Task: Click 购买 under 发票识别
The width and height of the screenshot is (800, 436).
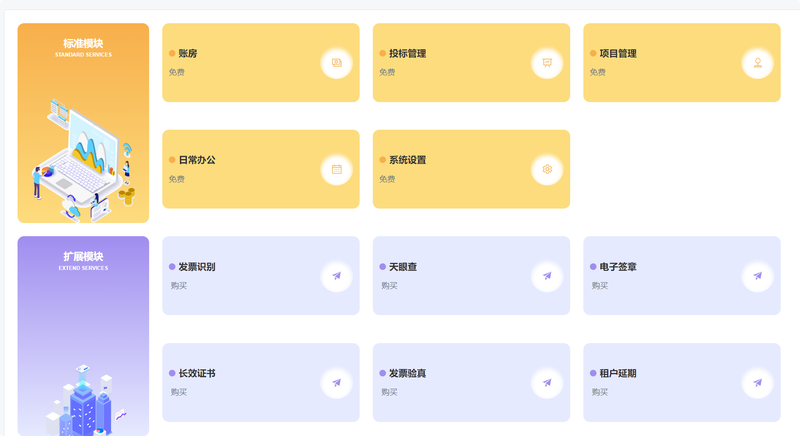Action: 179,286
